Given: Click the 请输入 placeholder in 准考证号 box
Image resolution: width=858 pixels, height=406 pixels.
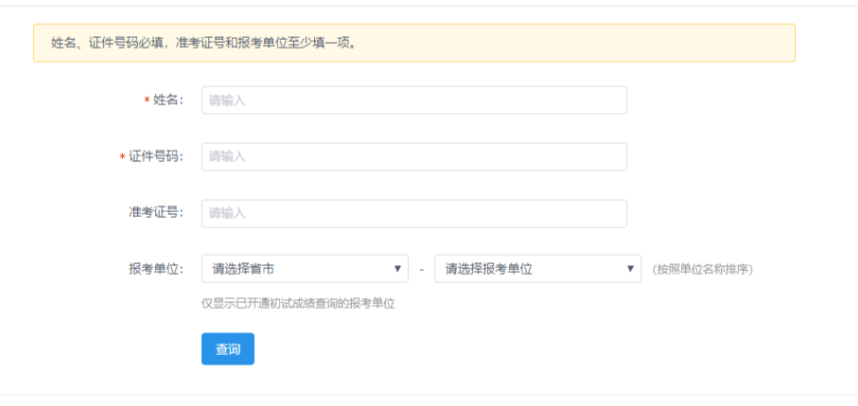Looking at the screenshot, I should point(227,213).
